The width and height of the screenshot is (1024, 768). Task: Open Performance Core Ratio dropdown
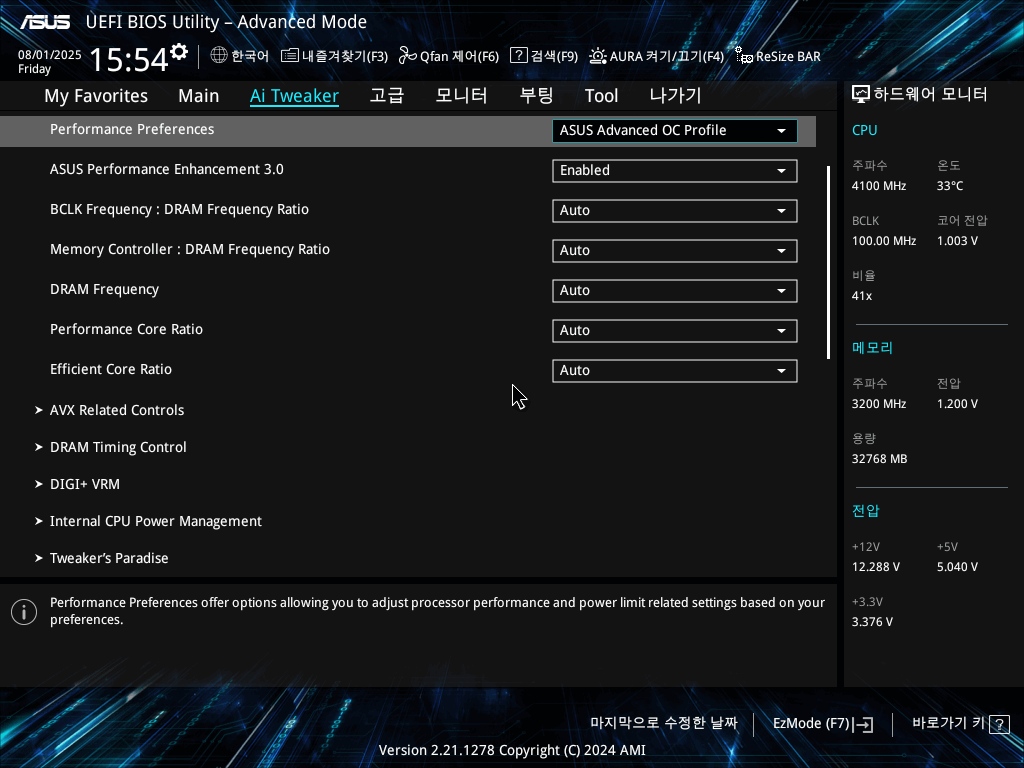[675, 330]
